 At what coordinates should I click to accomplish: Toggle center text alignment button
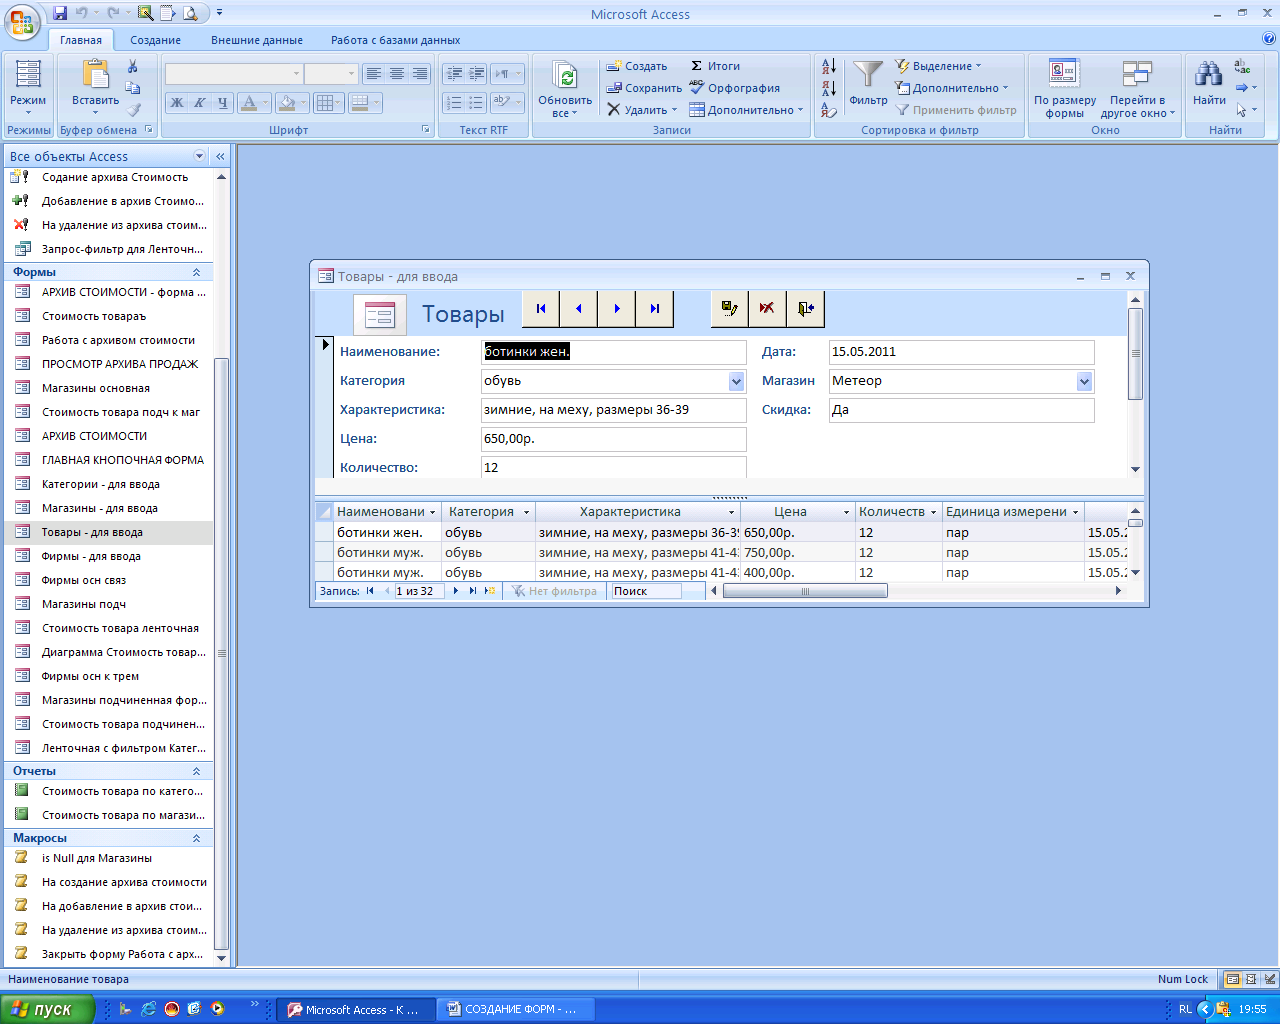coord(397,74)
